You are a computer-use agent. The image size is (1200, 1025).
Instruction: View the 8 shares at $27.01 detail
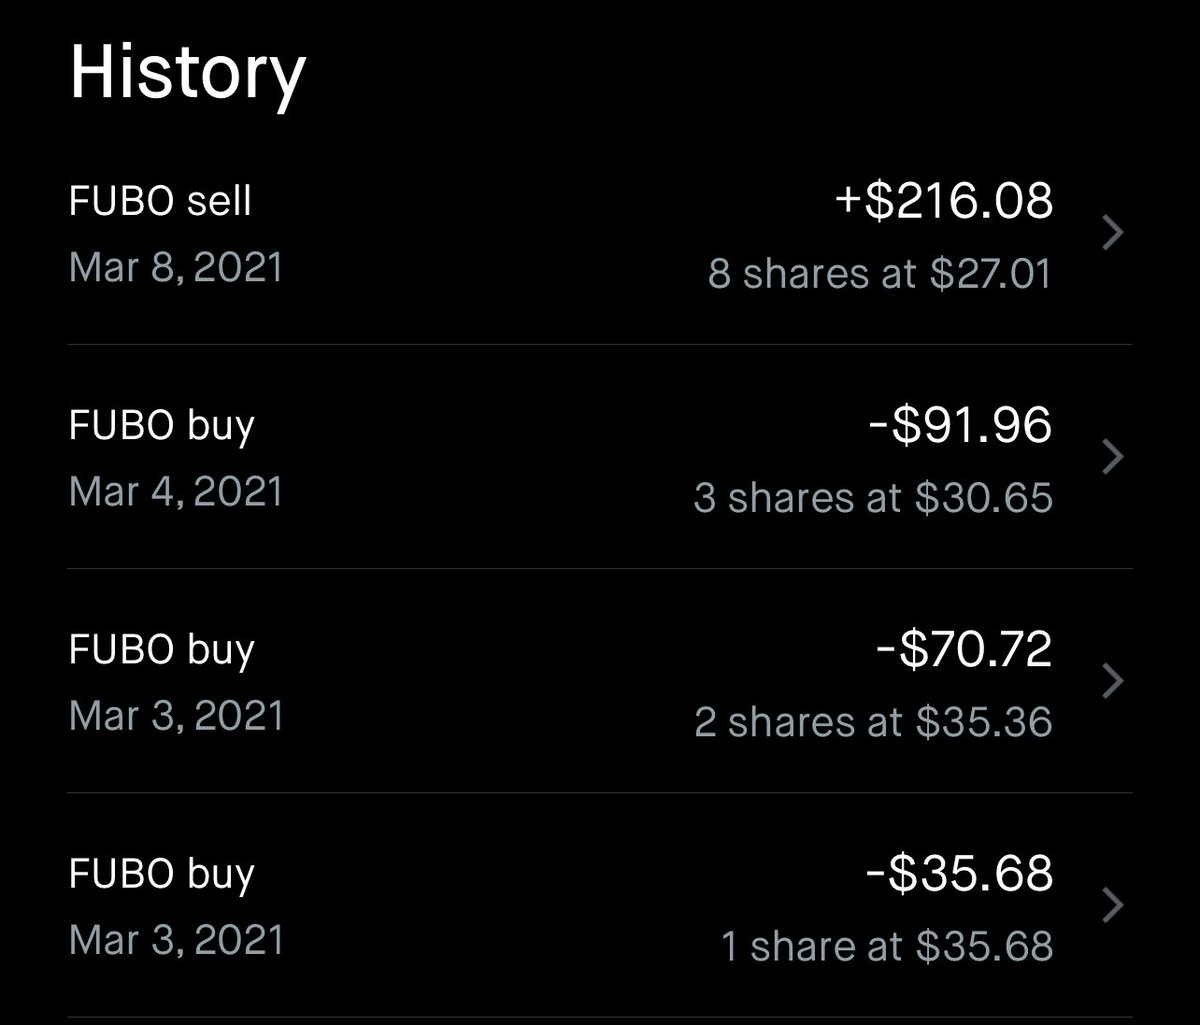tap(880, 273)
